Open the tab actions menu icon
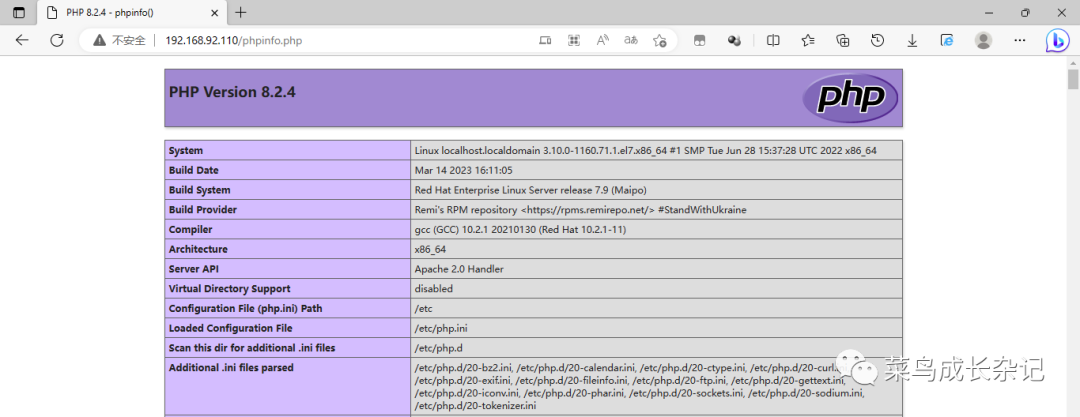The width and height of the screenshot is (1080, 417). tap(19, 12)
